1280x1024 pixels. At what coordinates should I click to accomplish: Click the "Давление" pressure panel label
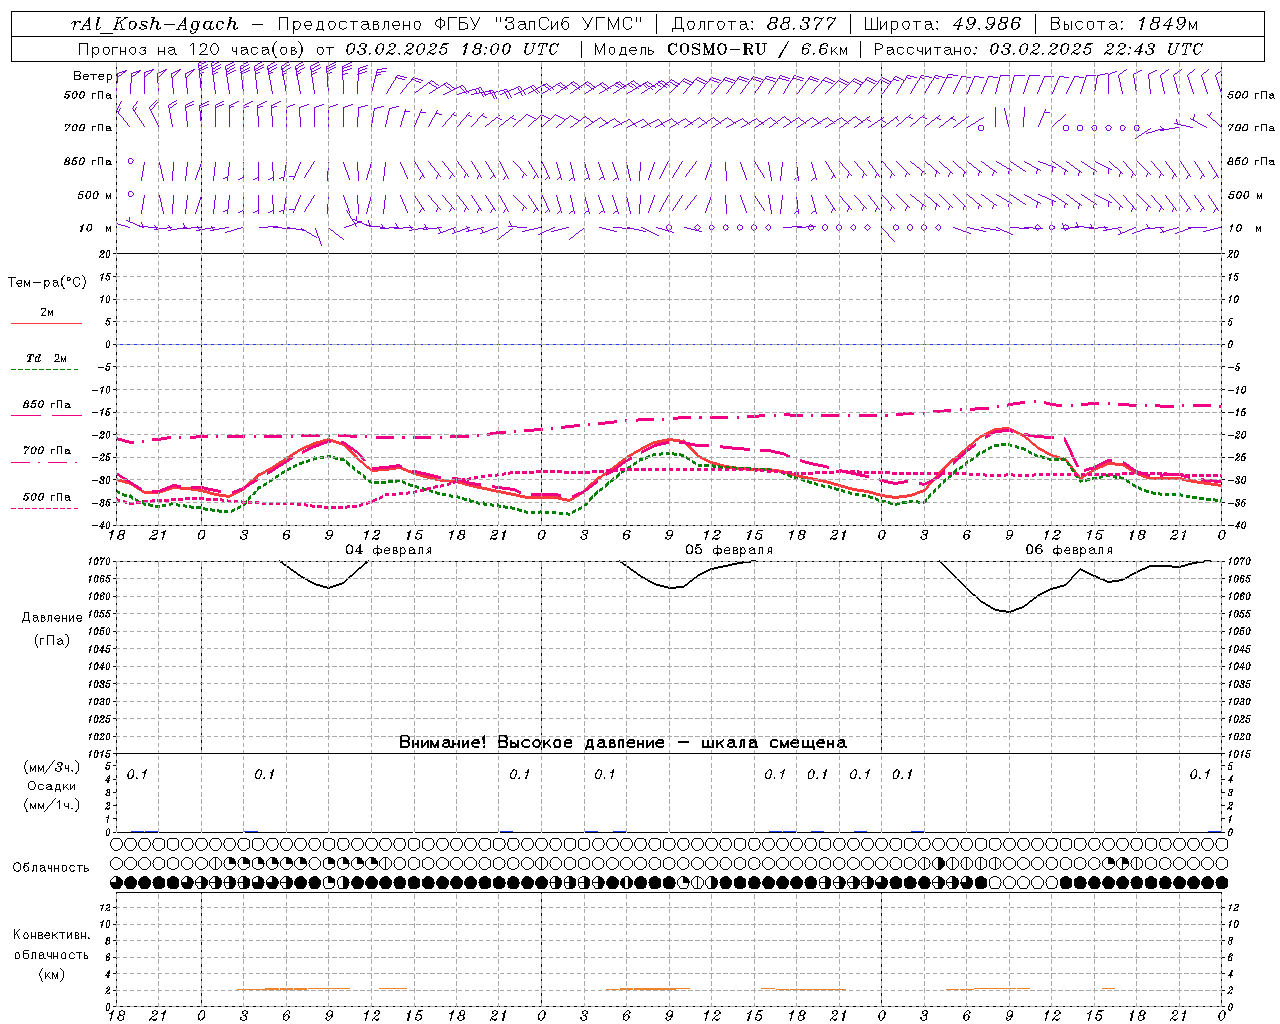point(52,618)
